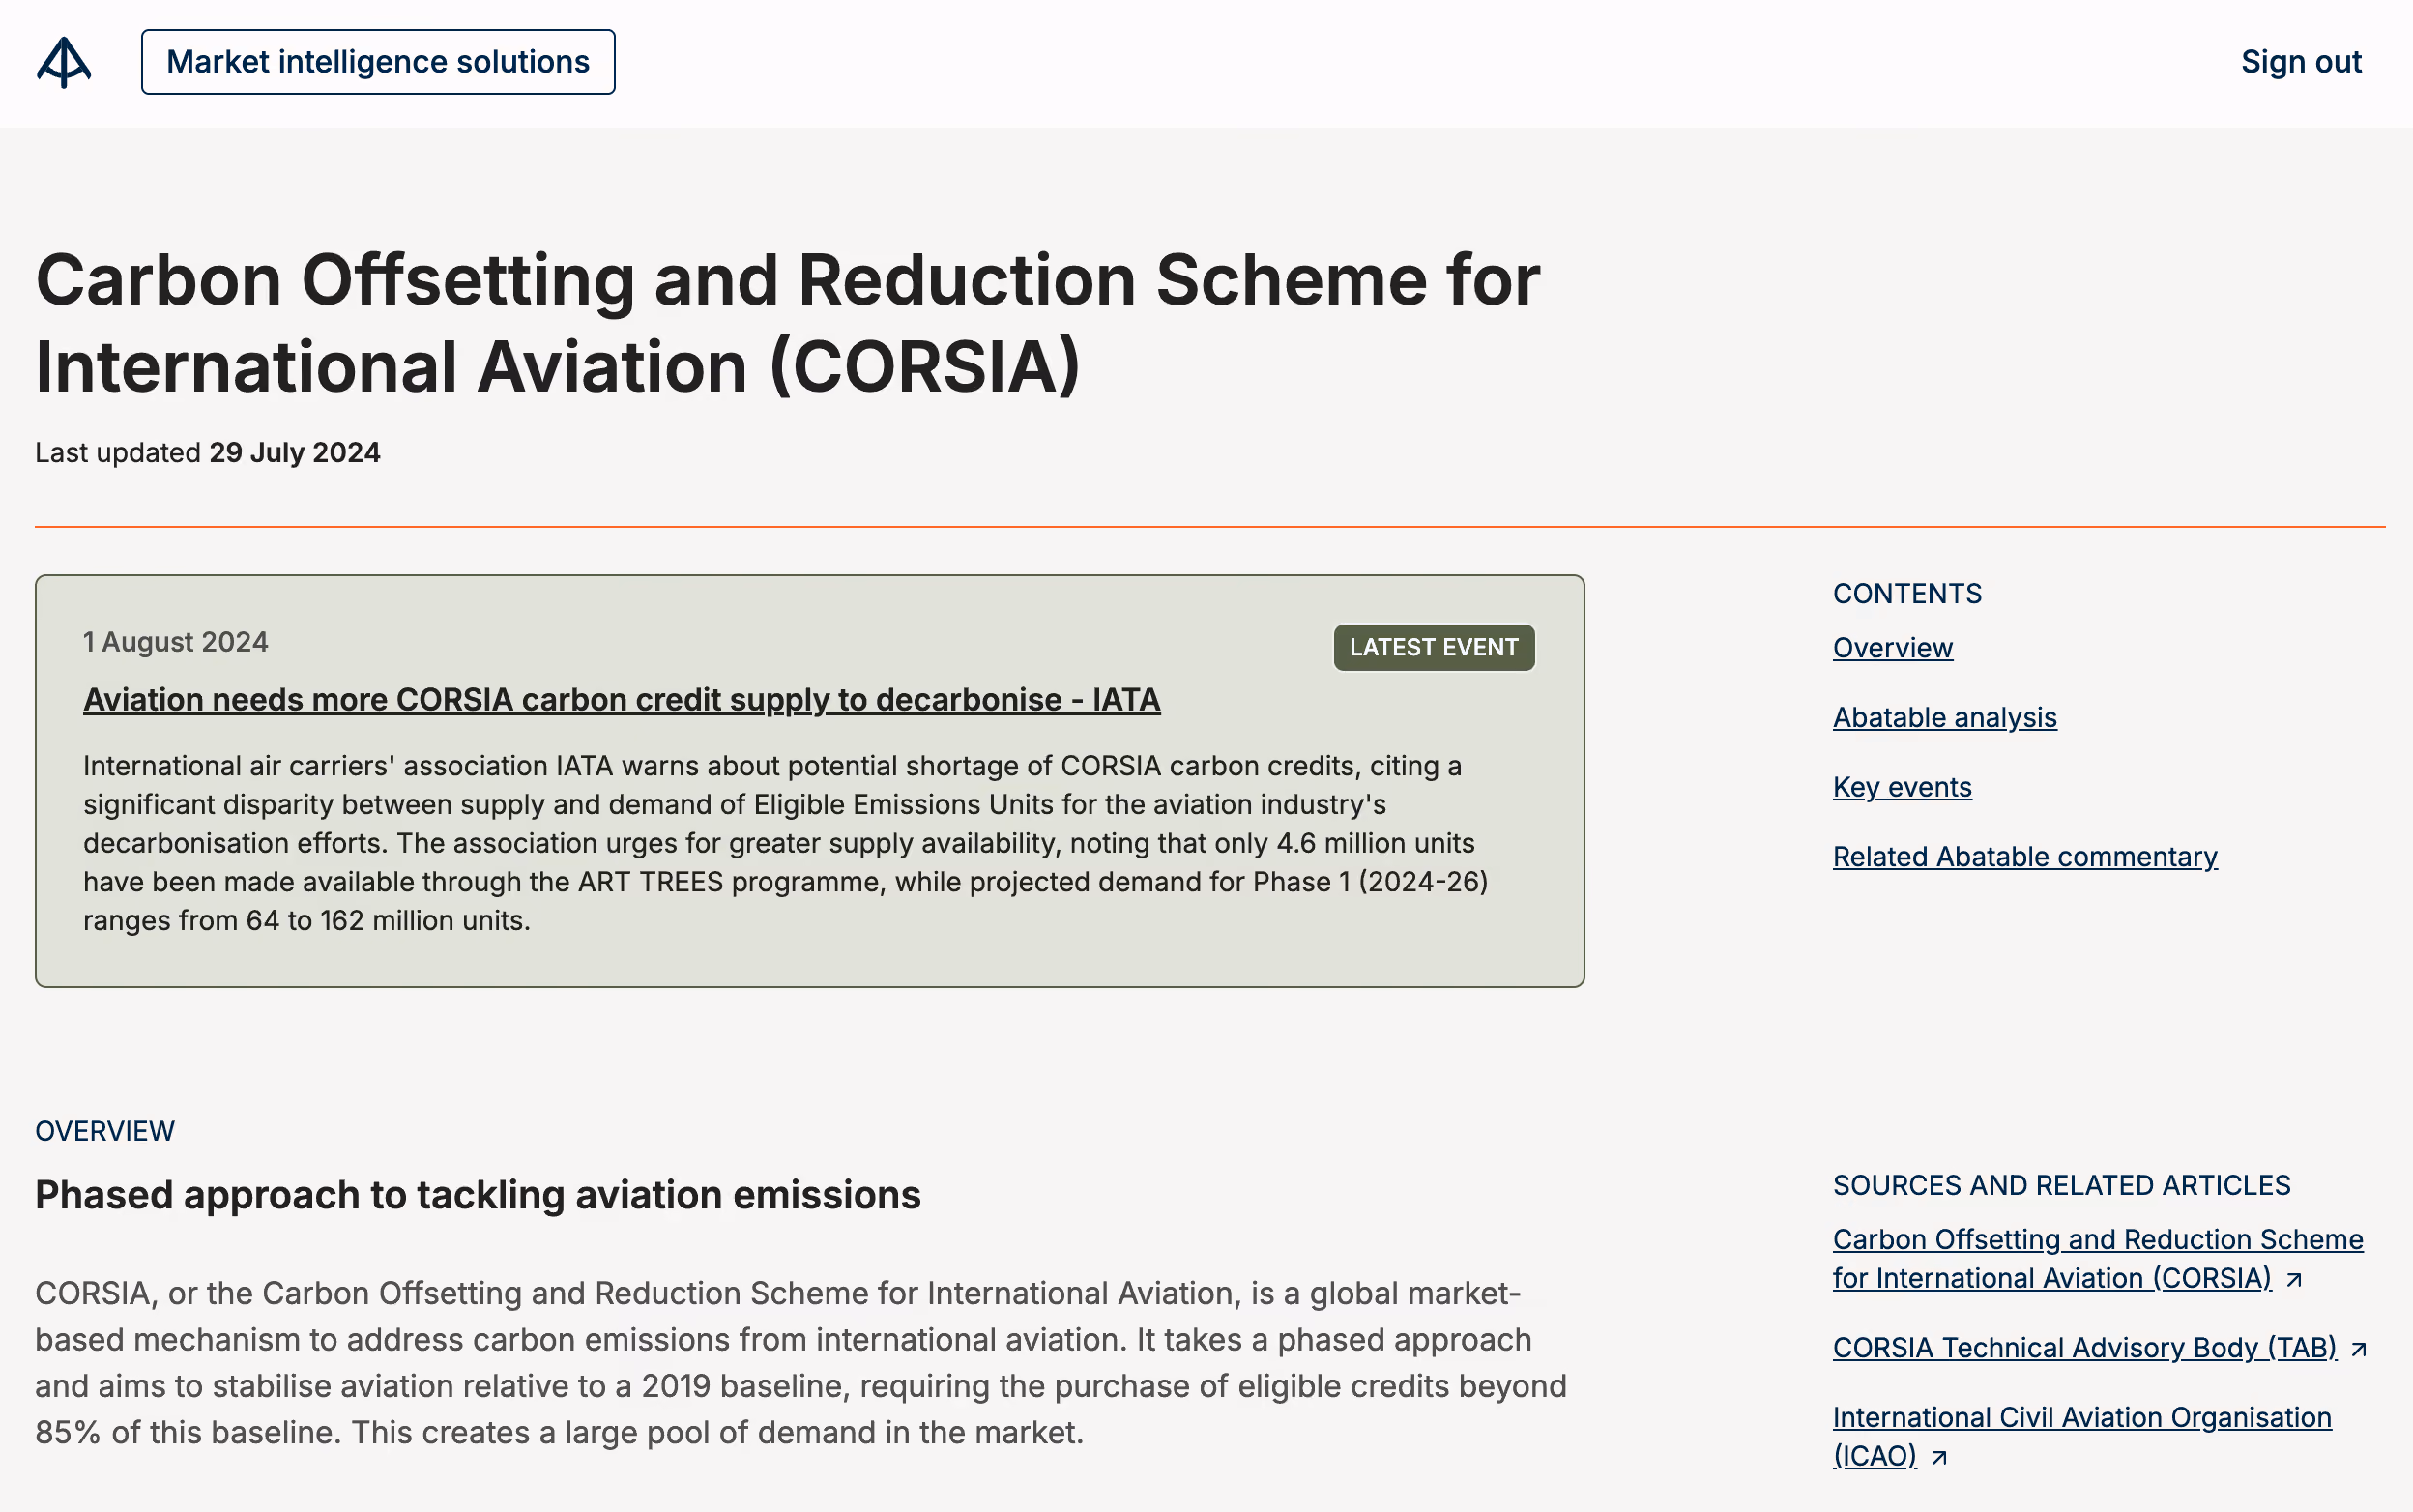Click the page title mentioning CORSIA
The image size is (2413, 1512).
(x=787, y=323)
